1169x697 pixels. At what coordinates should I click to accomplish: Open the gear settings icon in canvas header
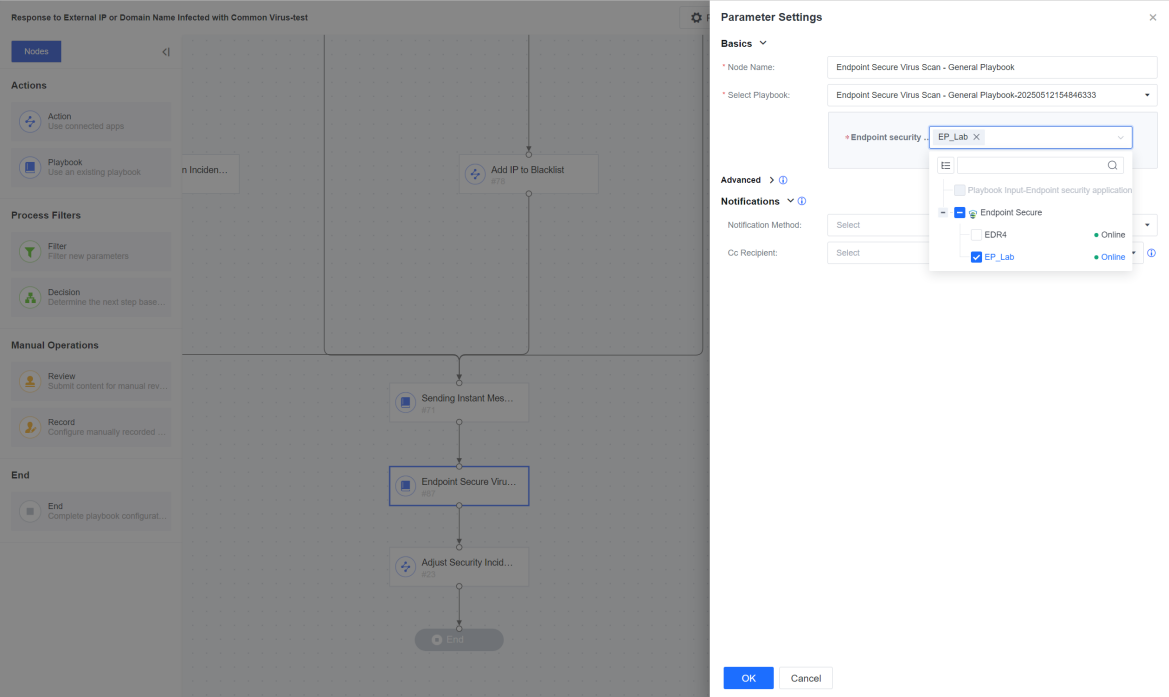696,18
